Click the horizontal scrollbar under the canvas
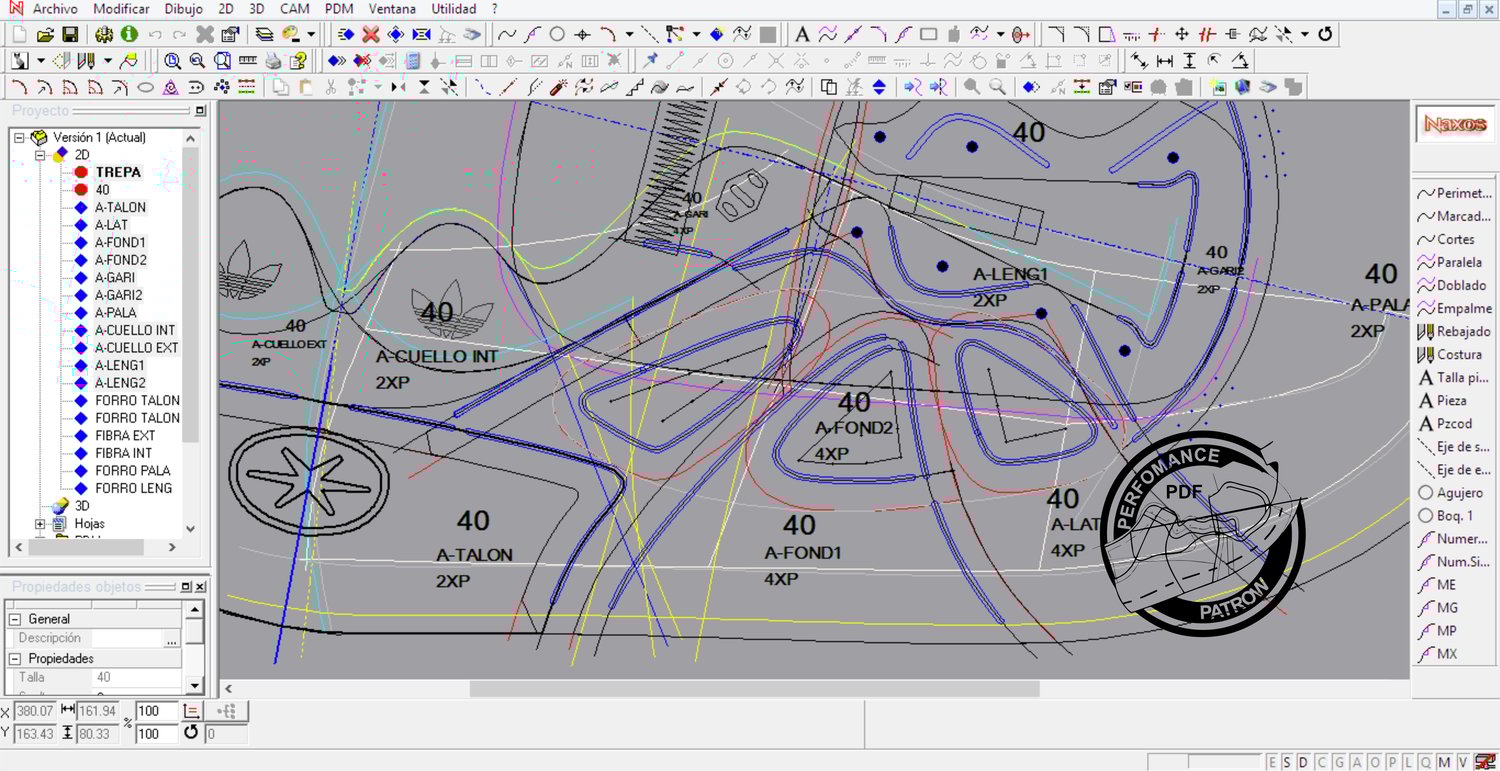Screen dimensions: 1500x771 (754, 689)
